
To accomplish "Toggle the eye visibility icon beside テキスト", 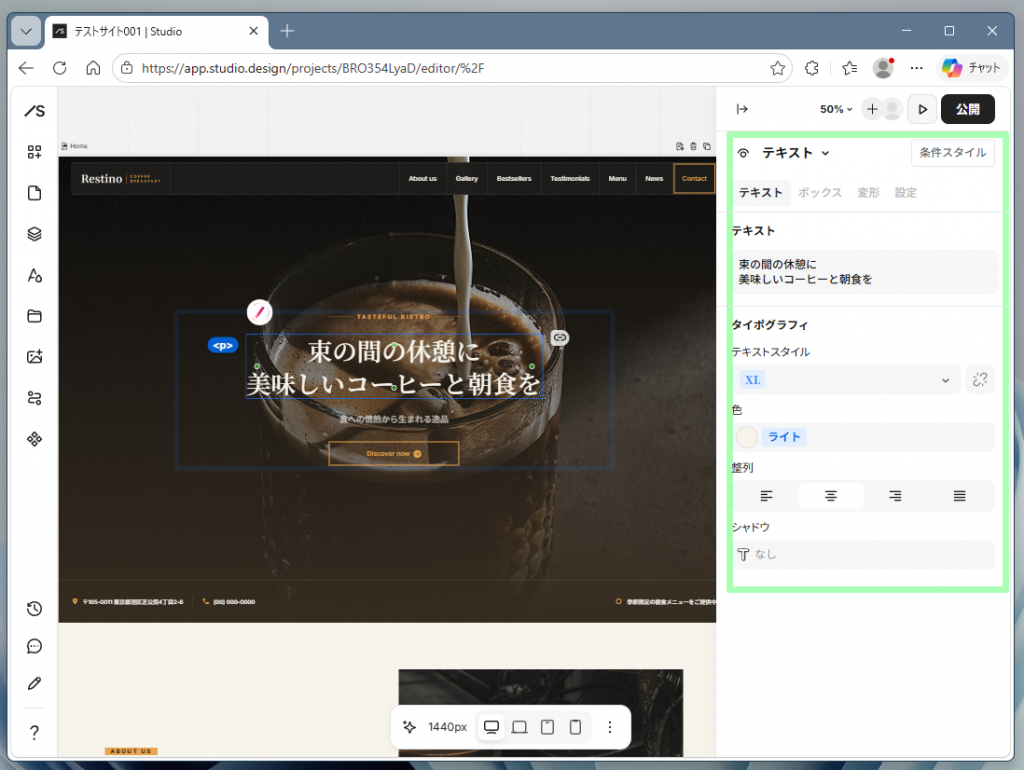I will click(743, 153).
